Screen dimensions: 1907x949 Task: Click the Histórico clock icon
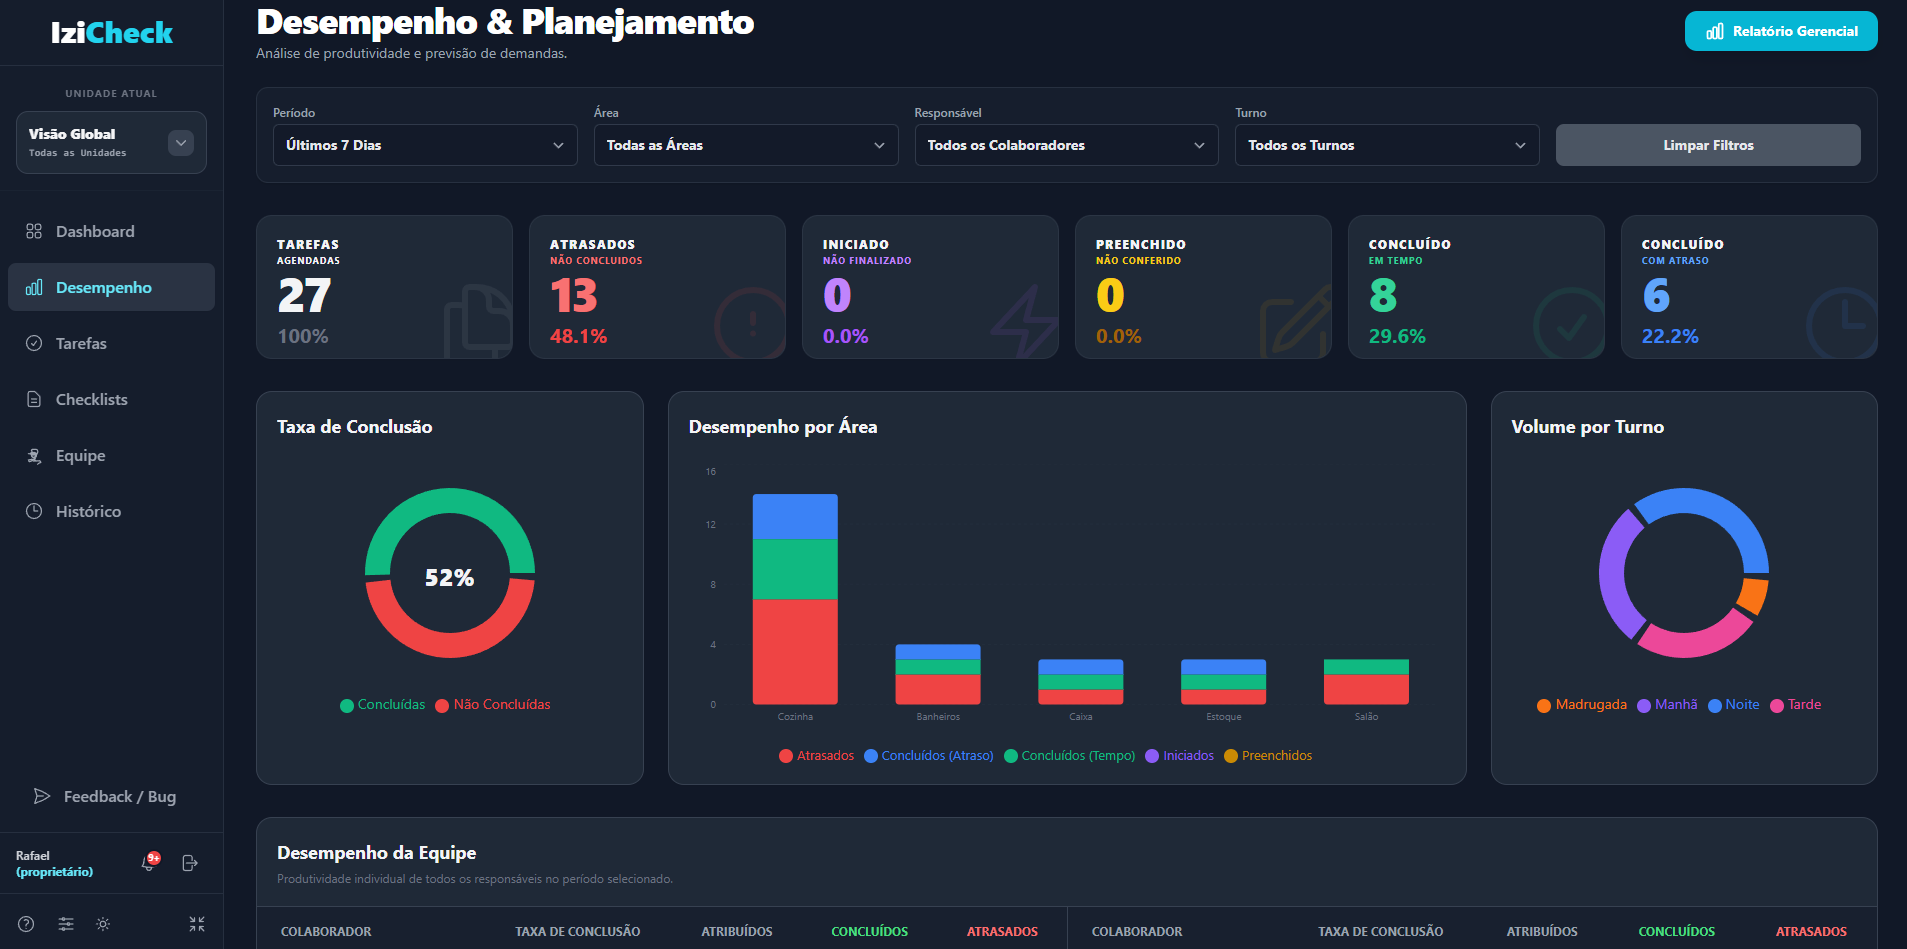pyautogui.click(x=34, y=511)
